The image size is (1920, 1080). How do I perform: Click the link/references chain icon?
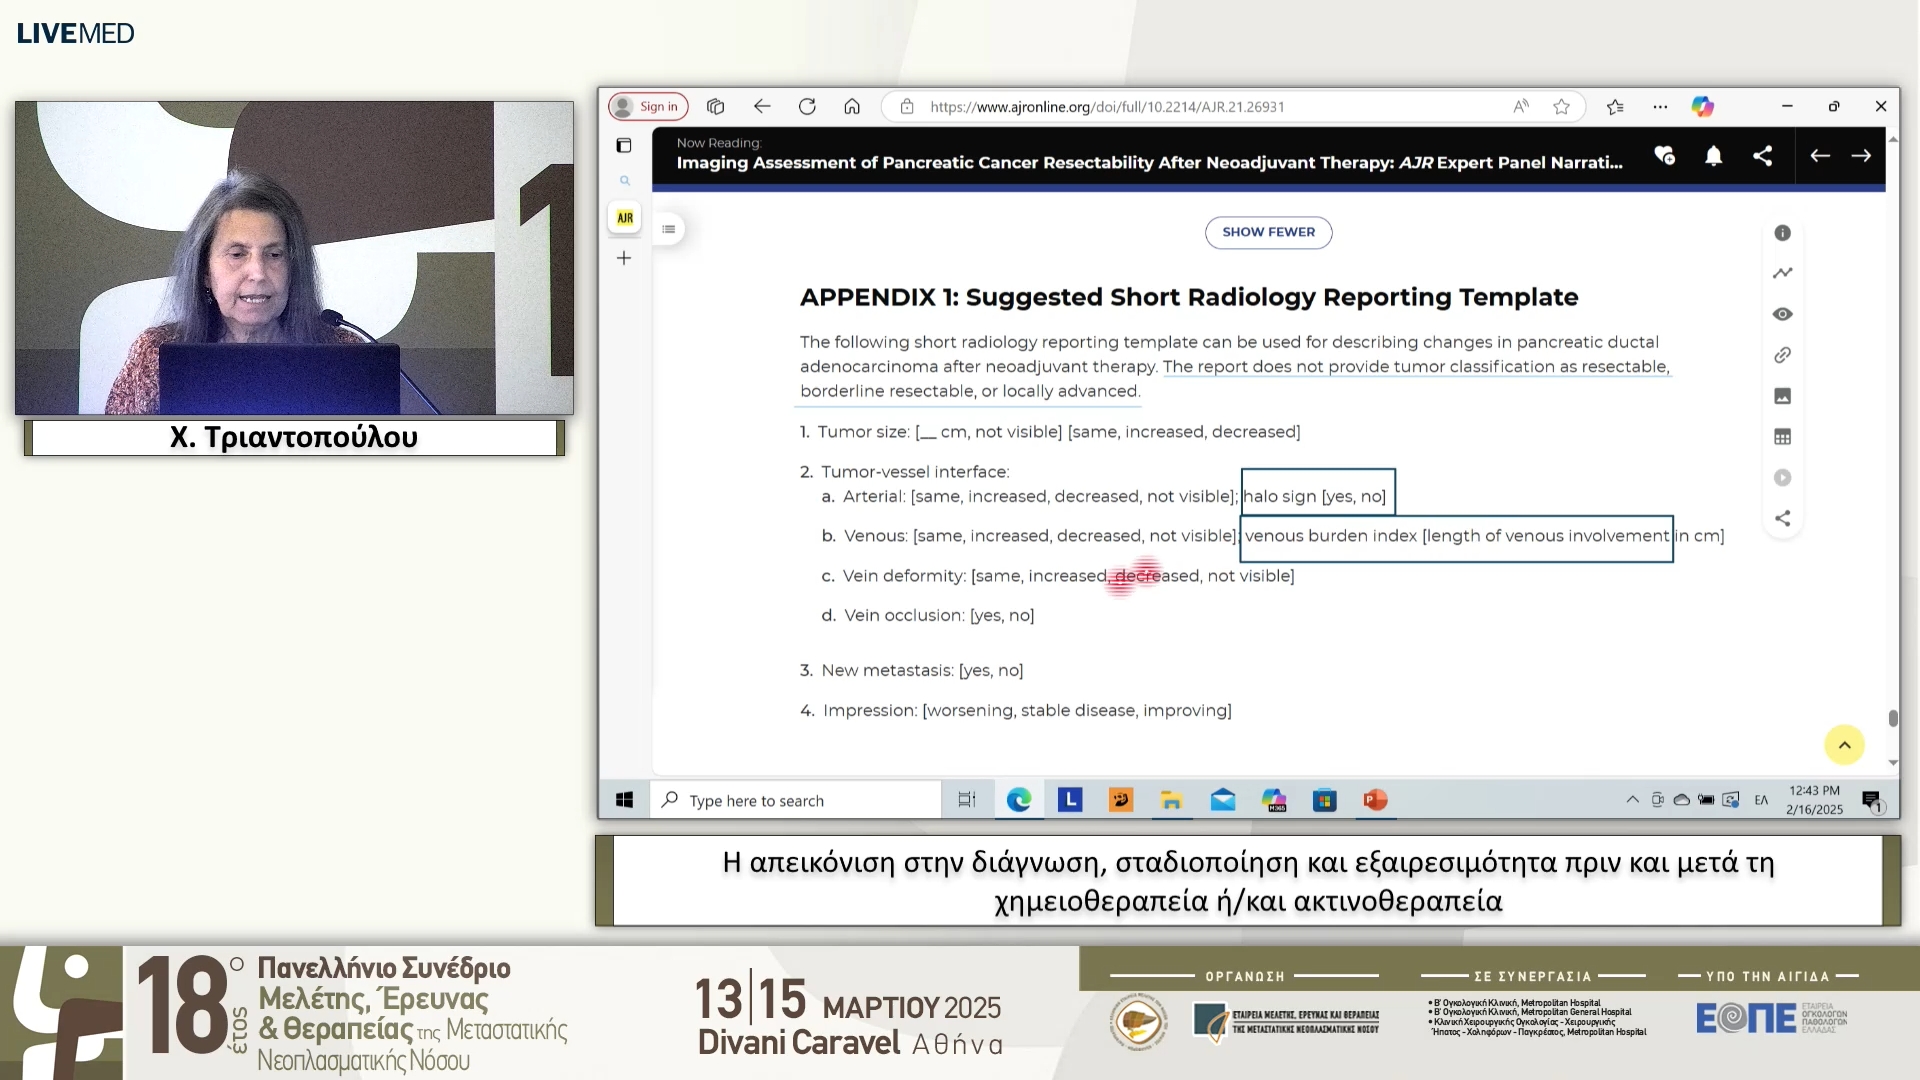click(x=1782, y=355)
